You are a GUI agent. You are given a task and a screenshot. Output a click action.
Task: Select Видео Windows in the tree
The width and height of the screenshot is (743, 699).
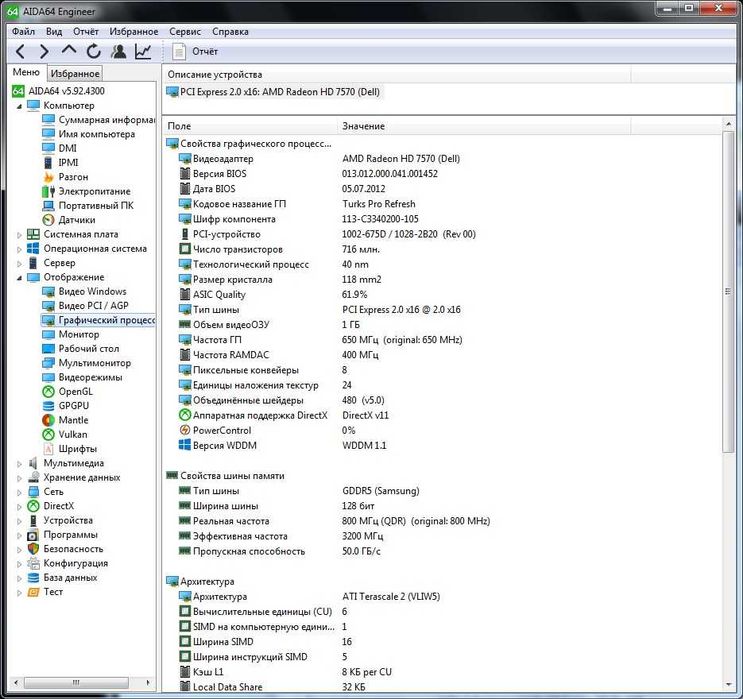tap(92, 291)
